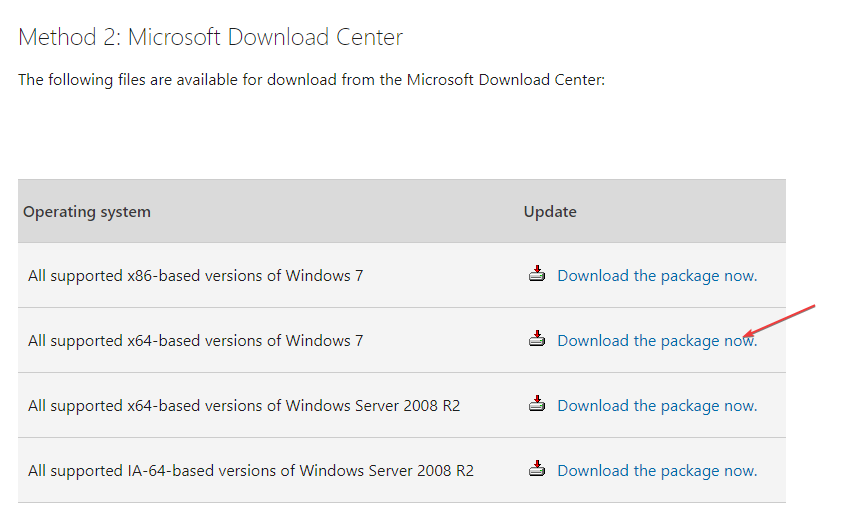Follow the IA-64 Windows Server 2008 R2 download link
This screenshot has width=865, height=521.
[x=657, y=471]
